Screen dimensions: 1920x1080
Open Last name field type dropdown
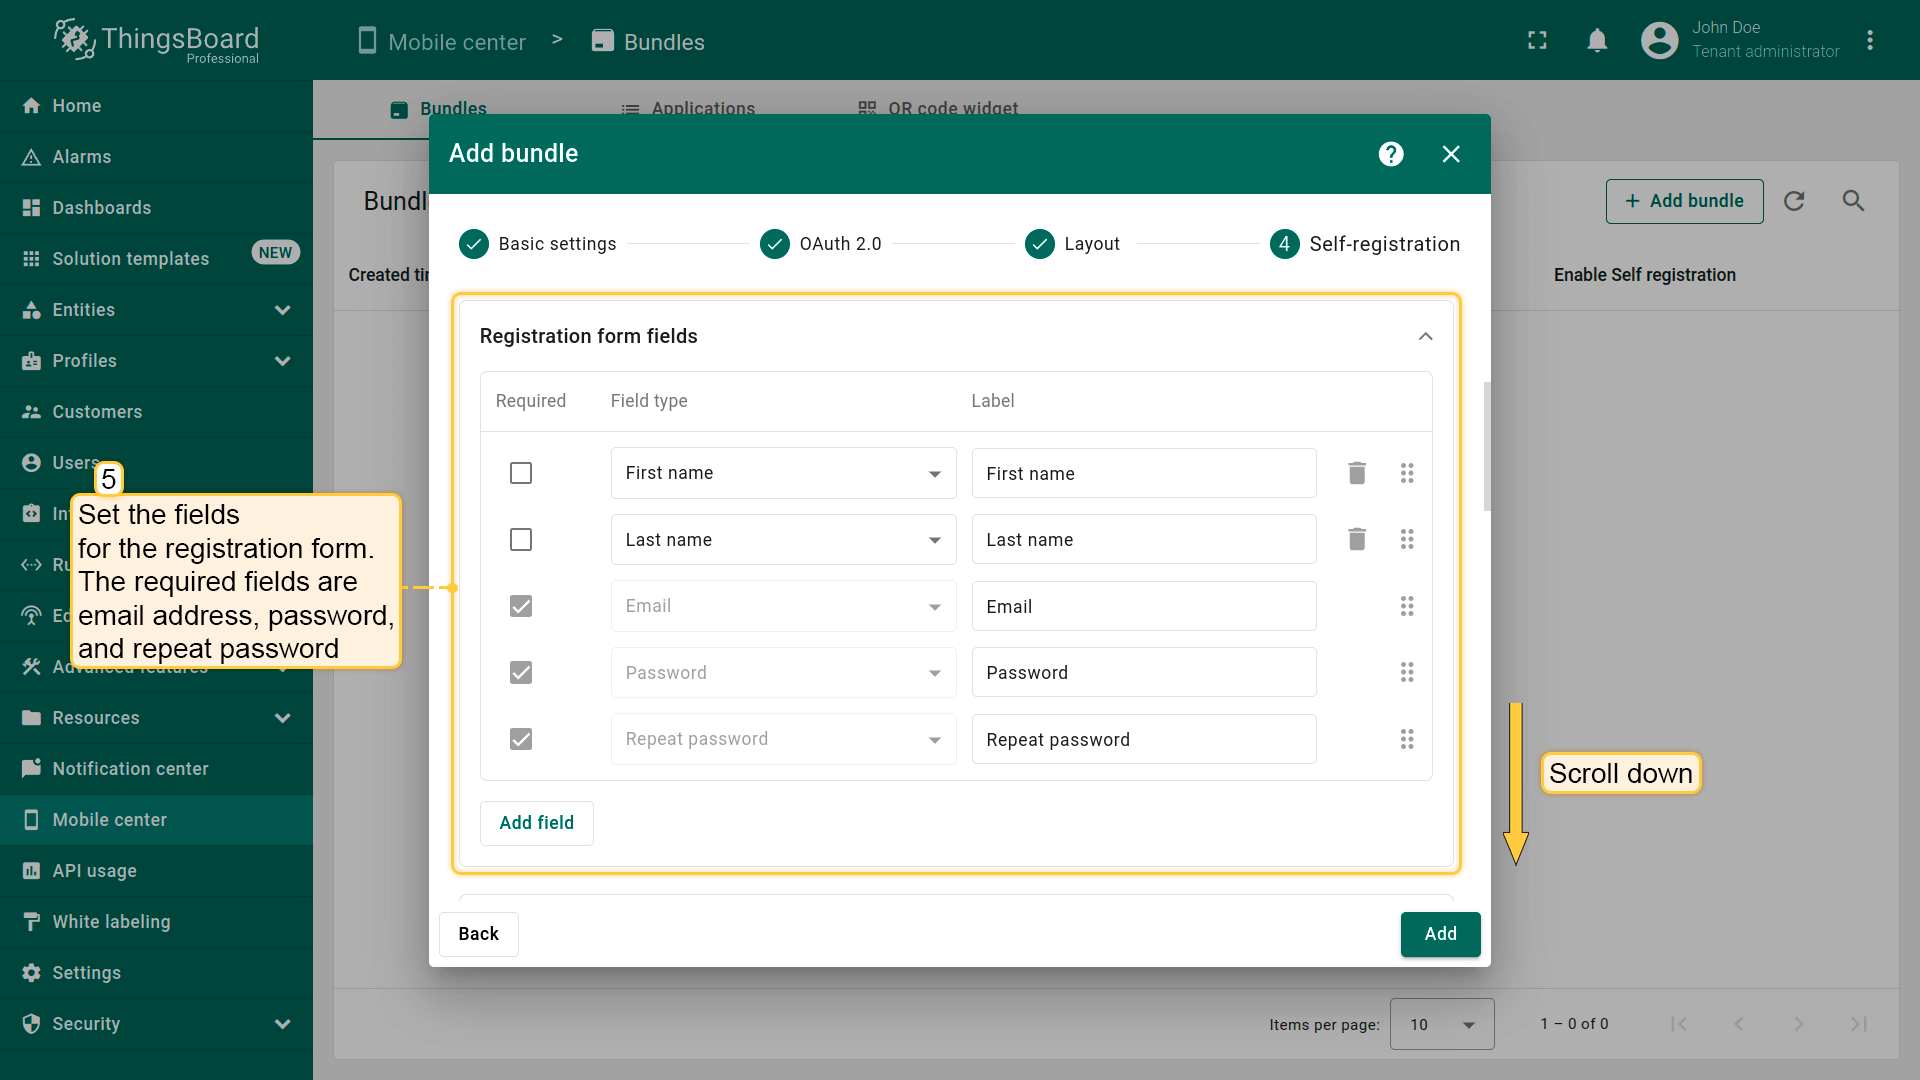click(783, 540)
